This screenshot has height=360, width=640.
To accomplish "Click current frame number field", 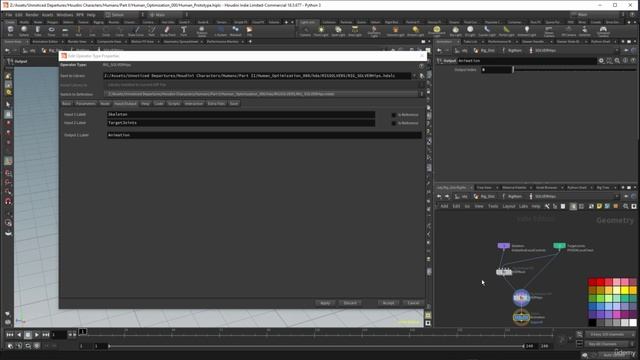I will pyautogui.click(x=59, y=335).
